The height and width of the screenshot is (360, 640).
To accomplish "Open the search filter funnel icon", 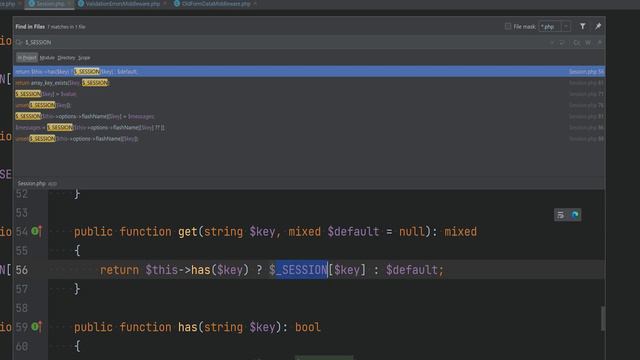I will point(582,26).
